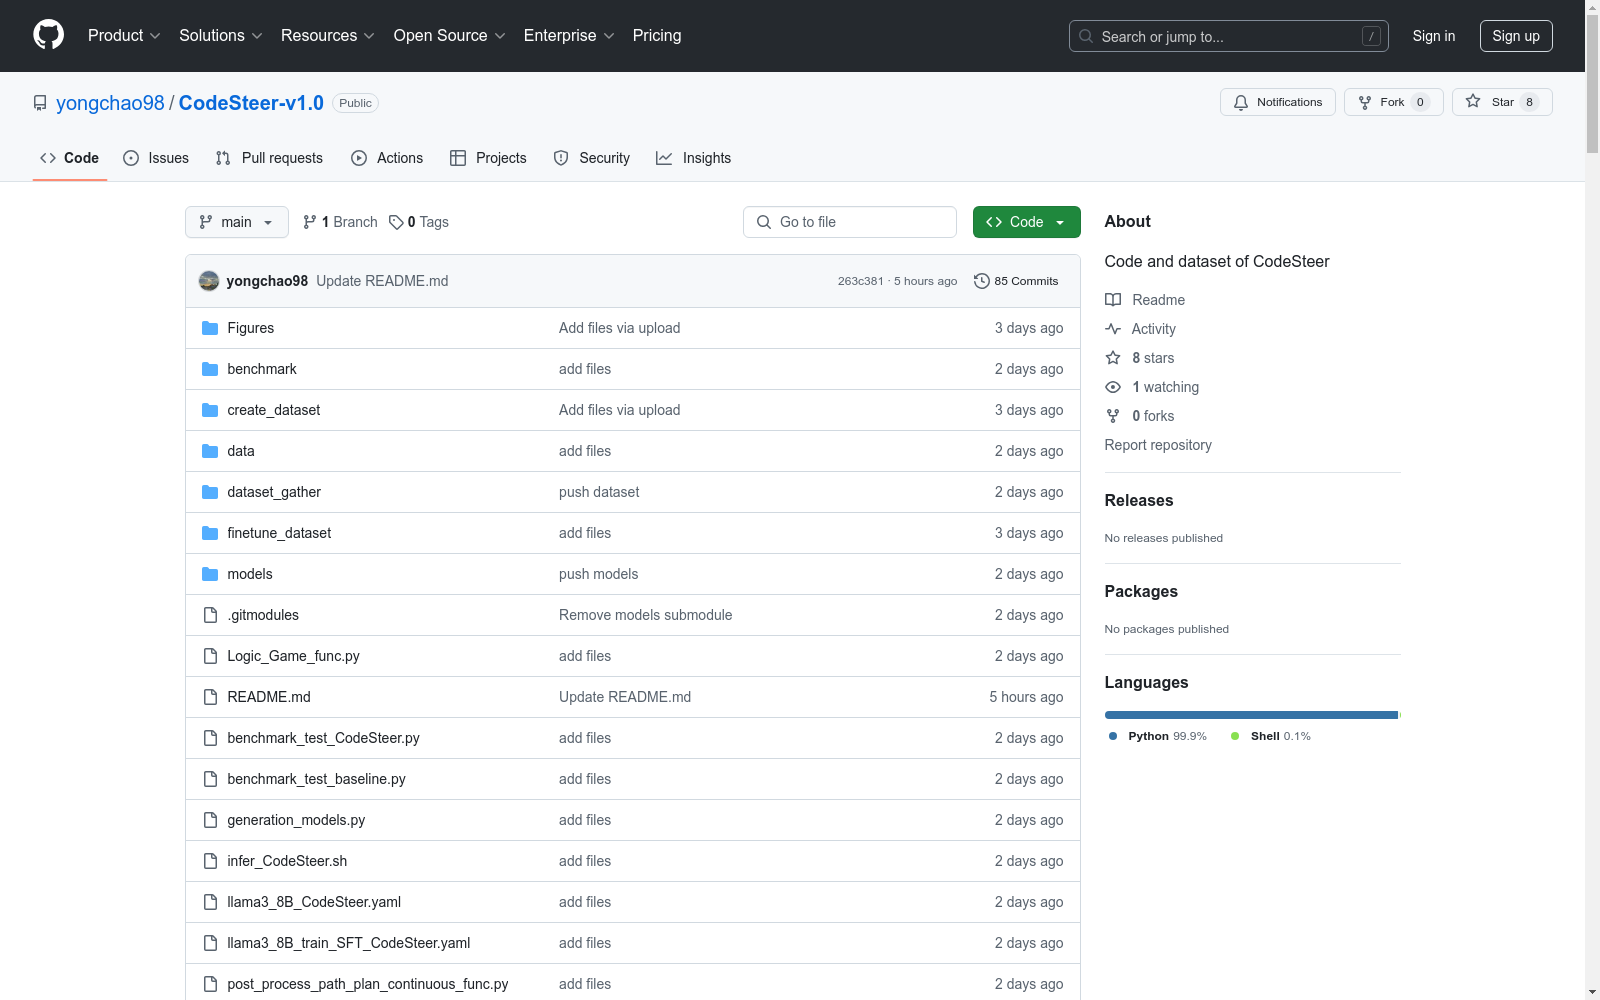
Task: Open the Remove models submodule commit message
Action: (x=645, y=615)
